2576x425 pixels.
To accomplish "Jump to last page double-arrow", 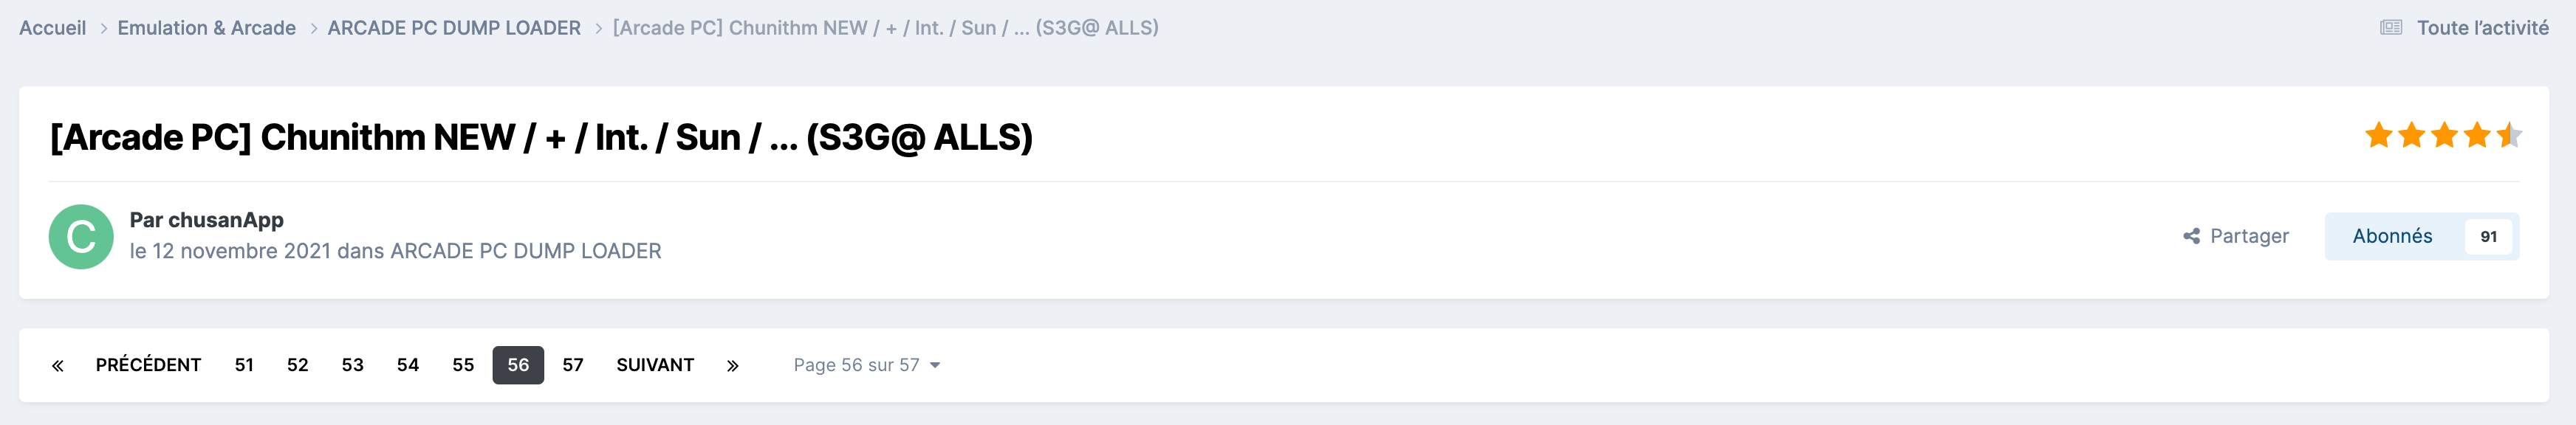I will [732, 366].
